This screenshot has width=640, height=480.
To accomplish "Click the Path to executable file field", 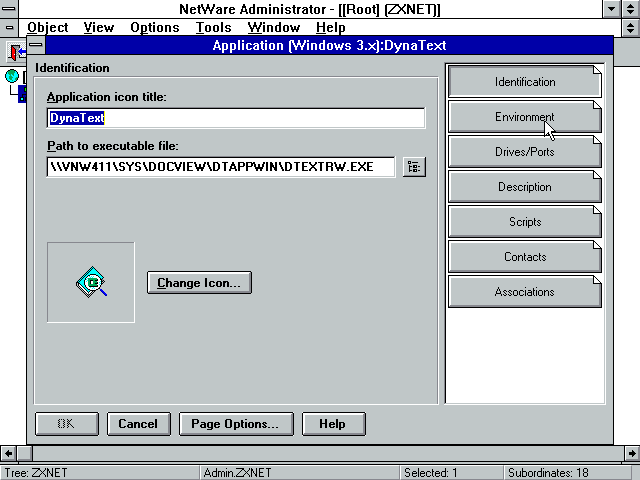I will [221, 167].
